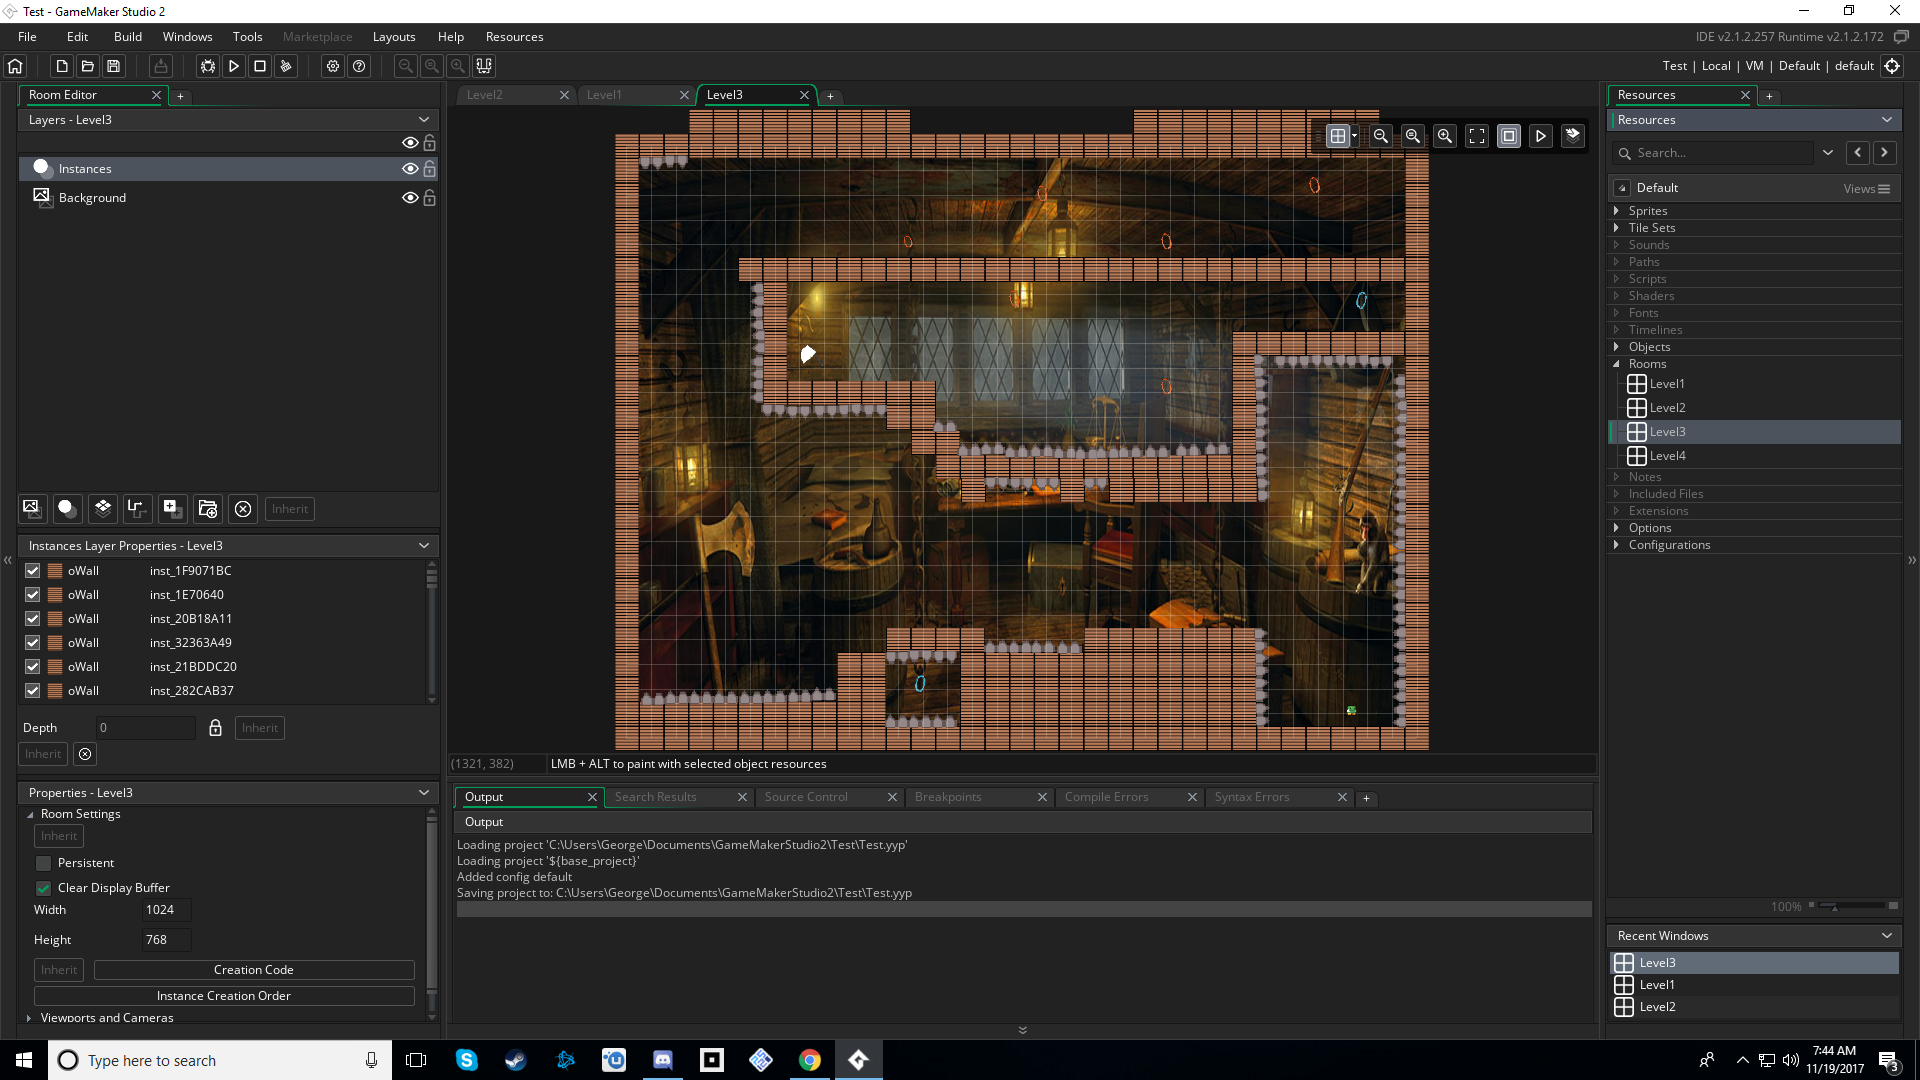Screen dimensions: 1920x1080
Task: Create new tile layer icon
Action: [x=102, y=509]
